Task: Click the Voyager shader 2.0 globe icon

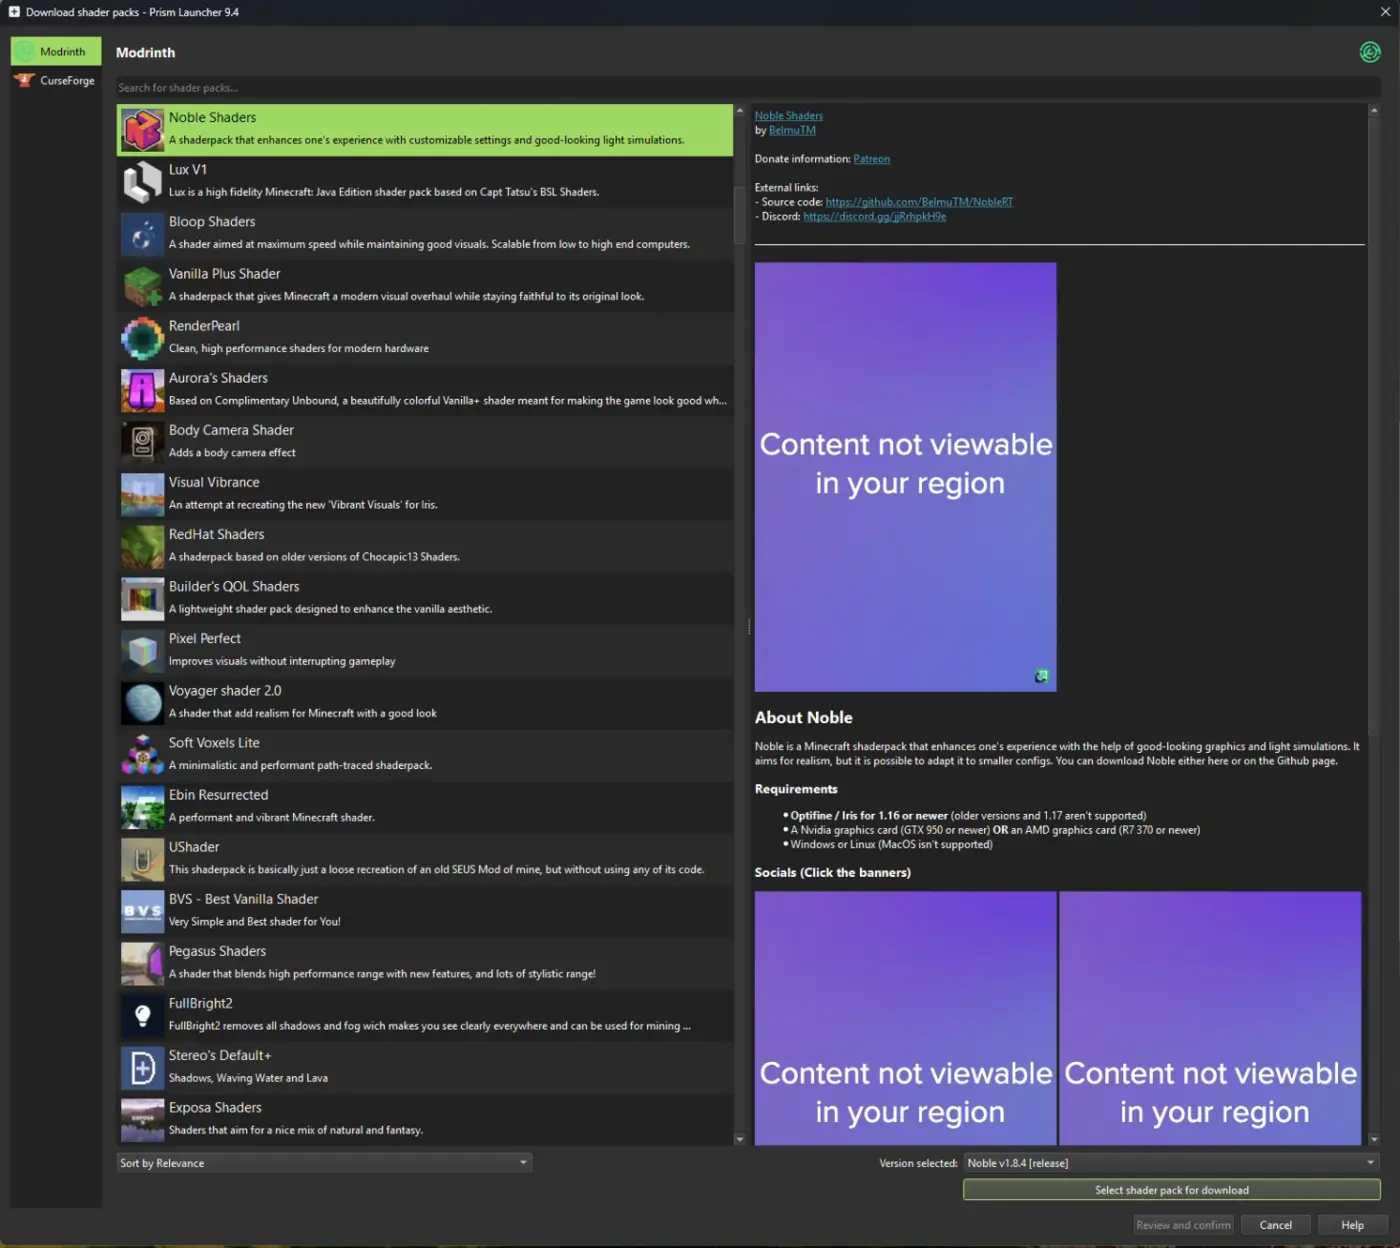Action: point(142,703)
